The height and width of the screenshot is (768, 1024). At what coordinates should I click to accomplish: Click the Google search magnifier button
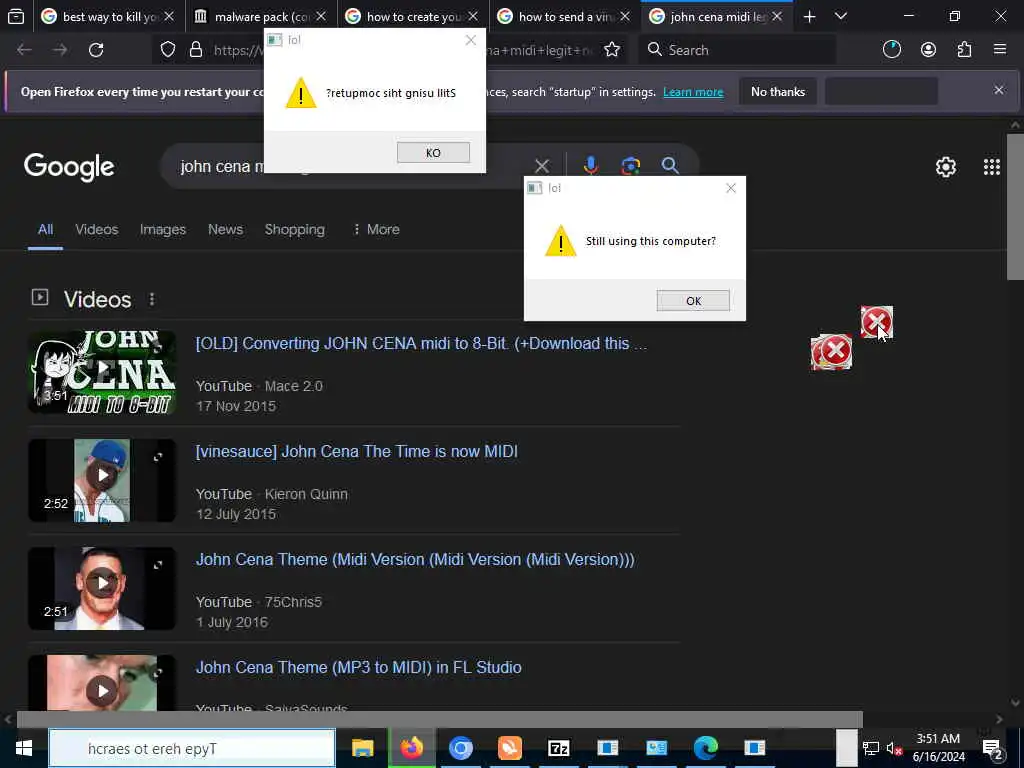click(670, 166)
